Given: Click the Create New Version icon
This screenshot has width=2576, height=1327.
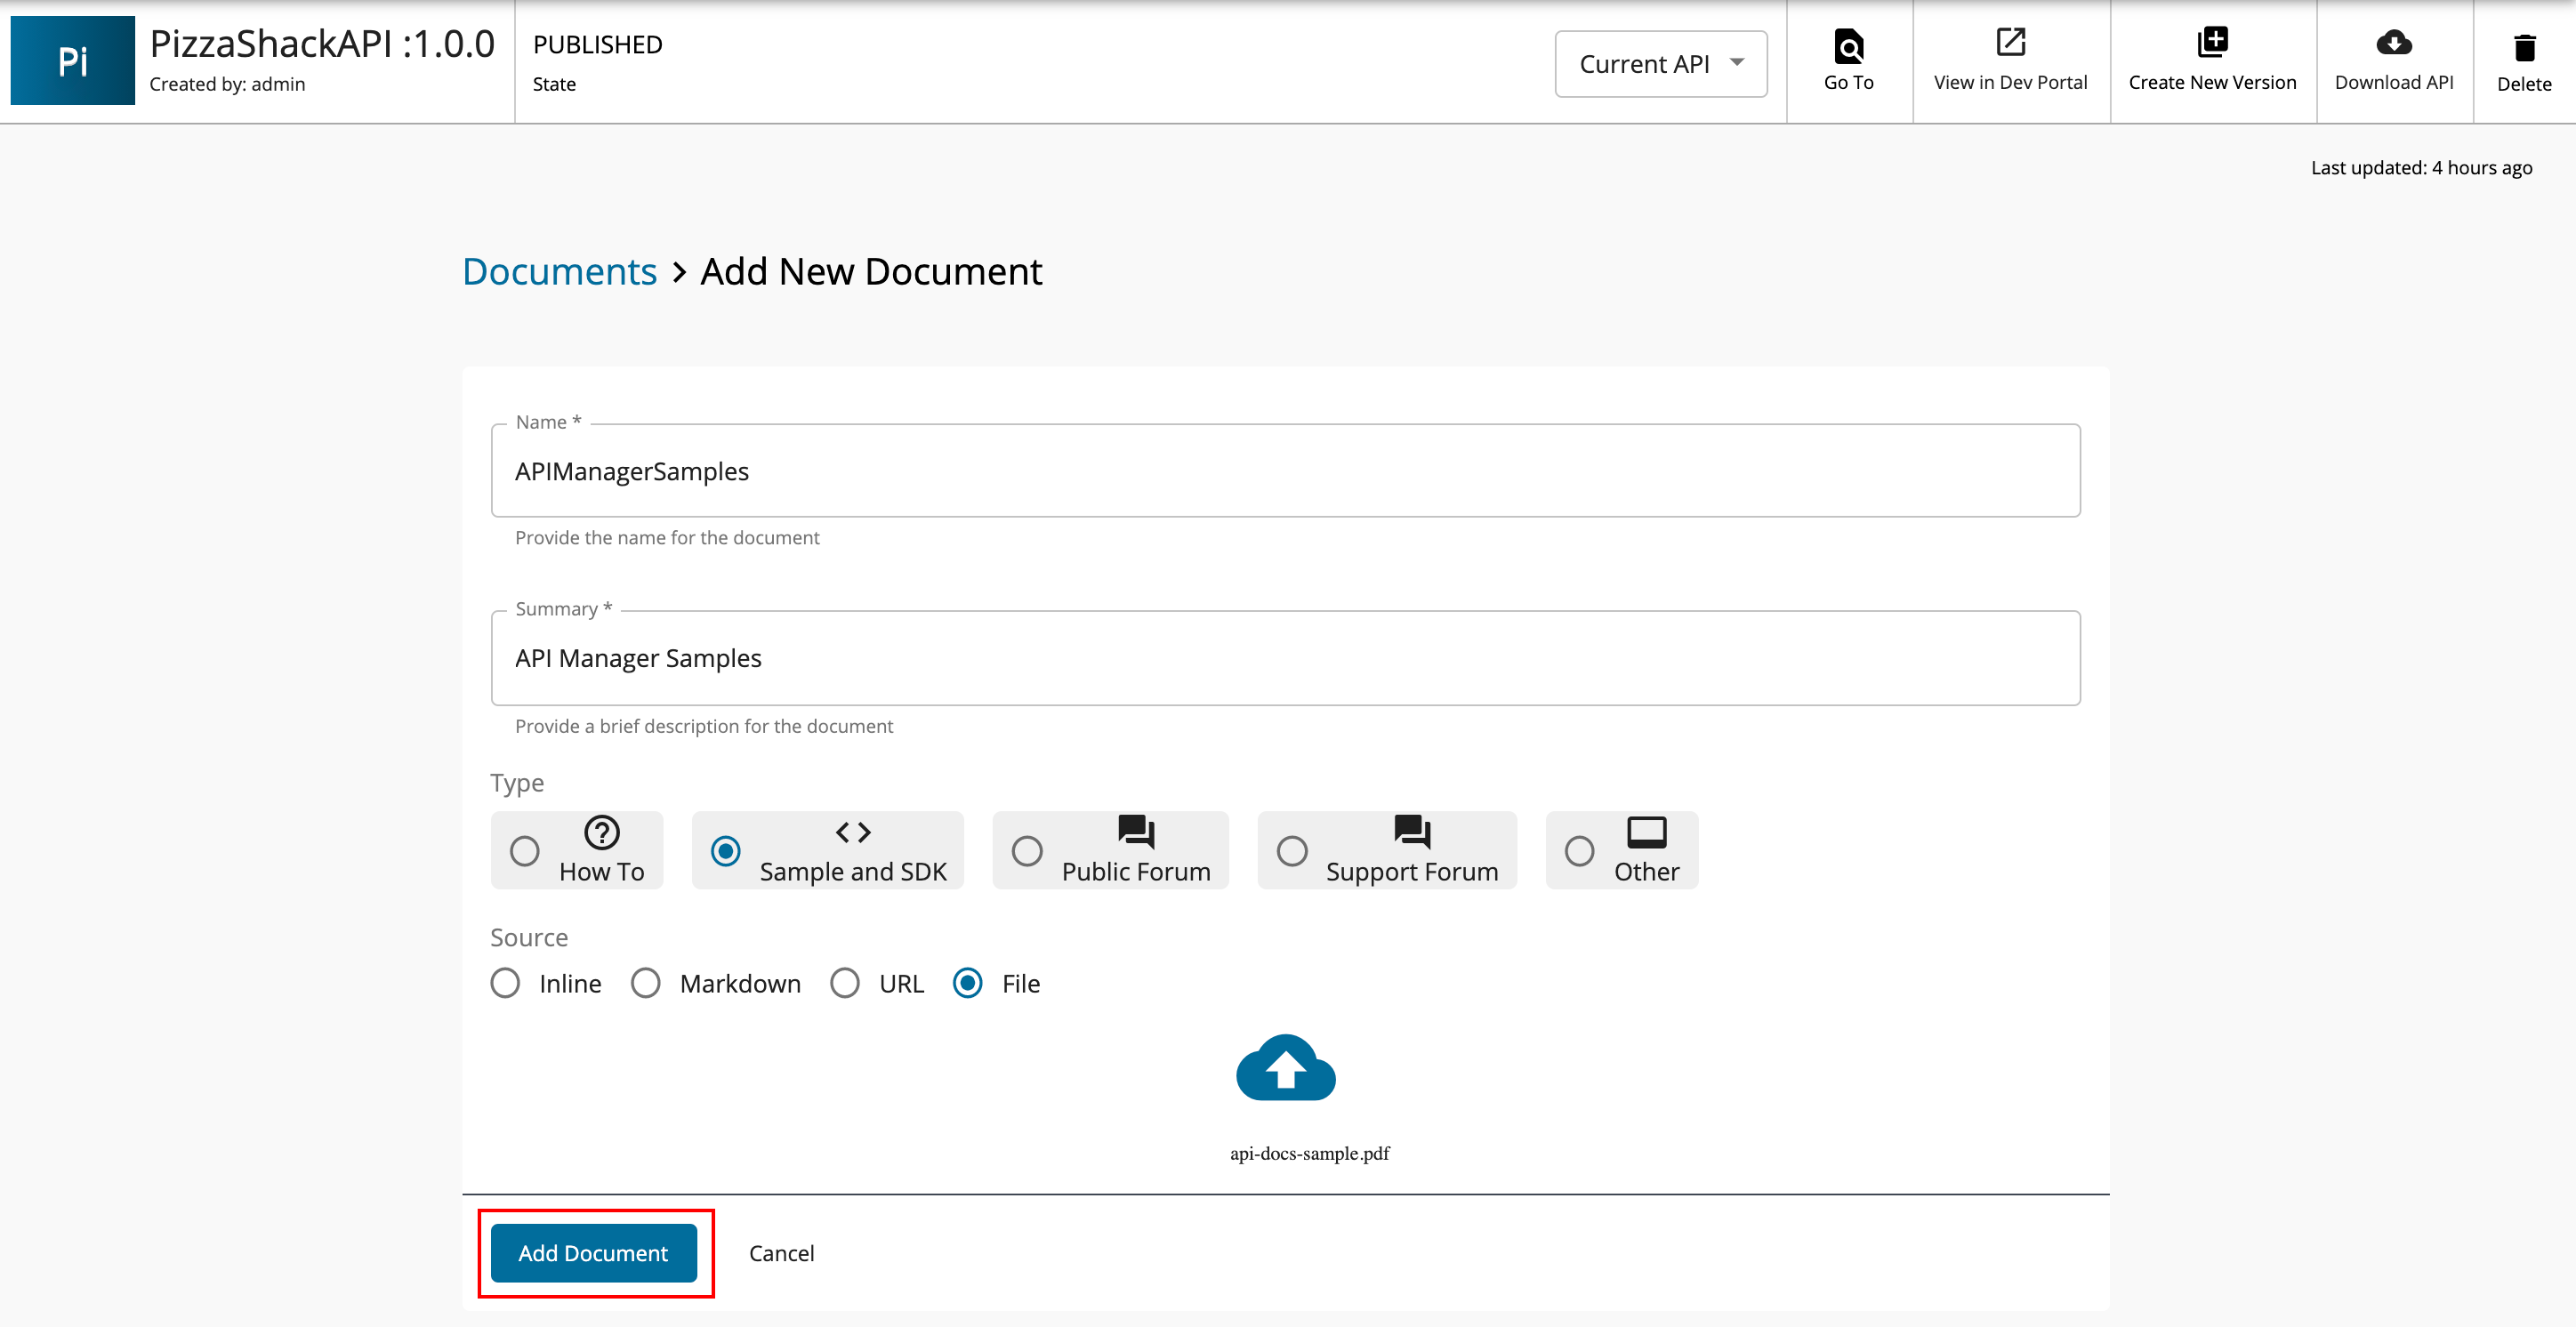Looking at the screenshot, I should click(2212, 43).
